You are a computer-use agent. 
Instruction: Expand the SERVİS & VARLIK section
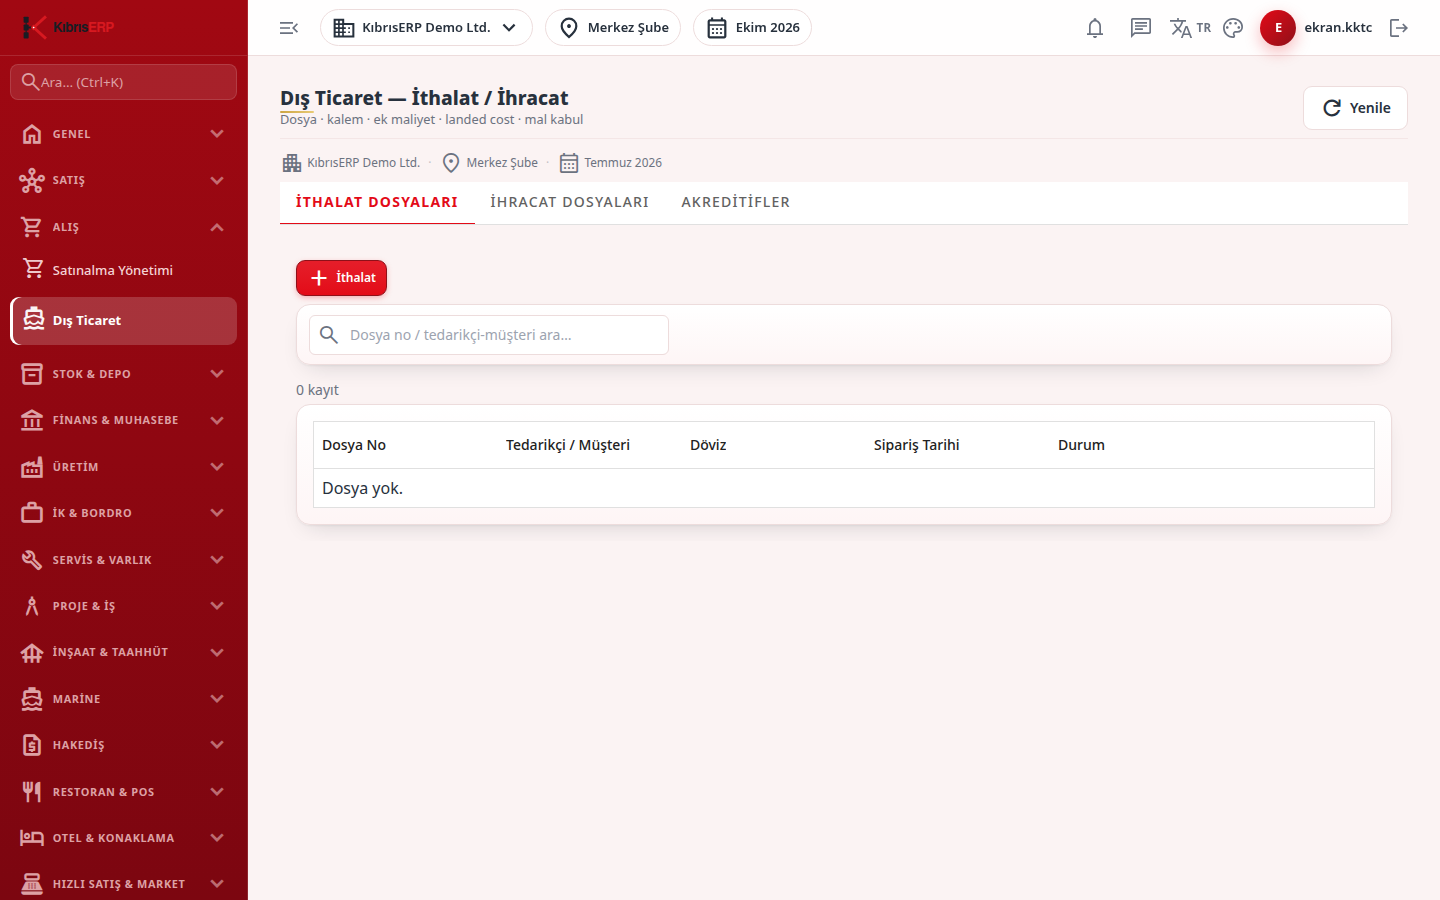(123, 560)
